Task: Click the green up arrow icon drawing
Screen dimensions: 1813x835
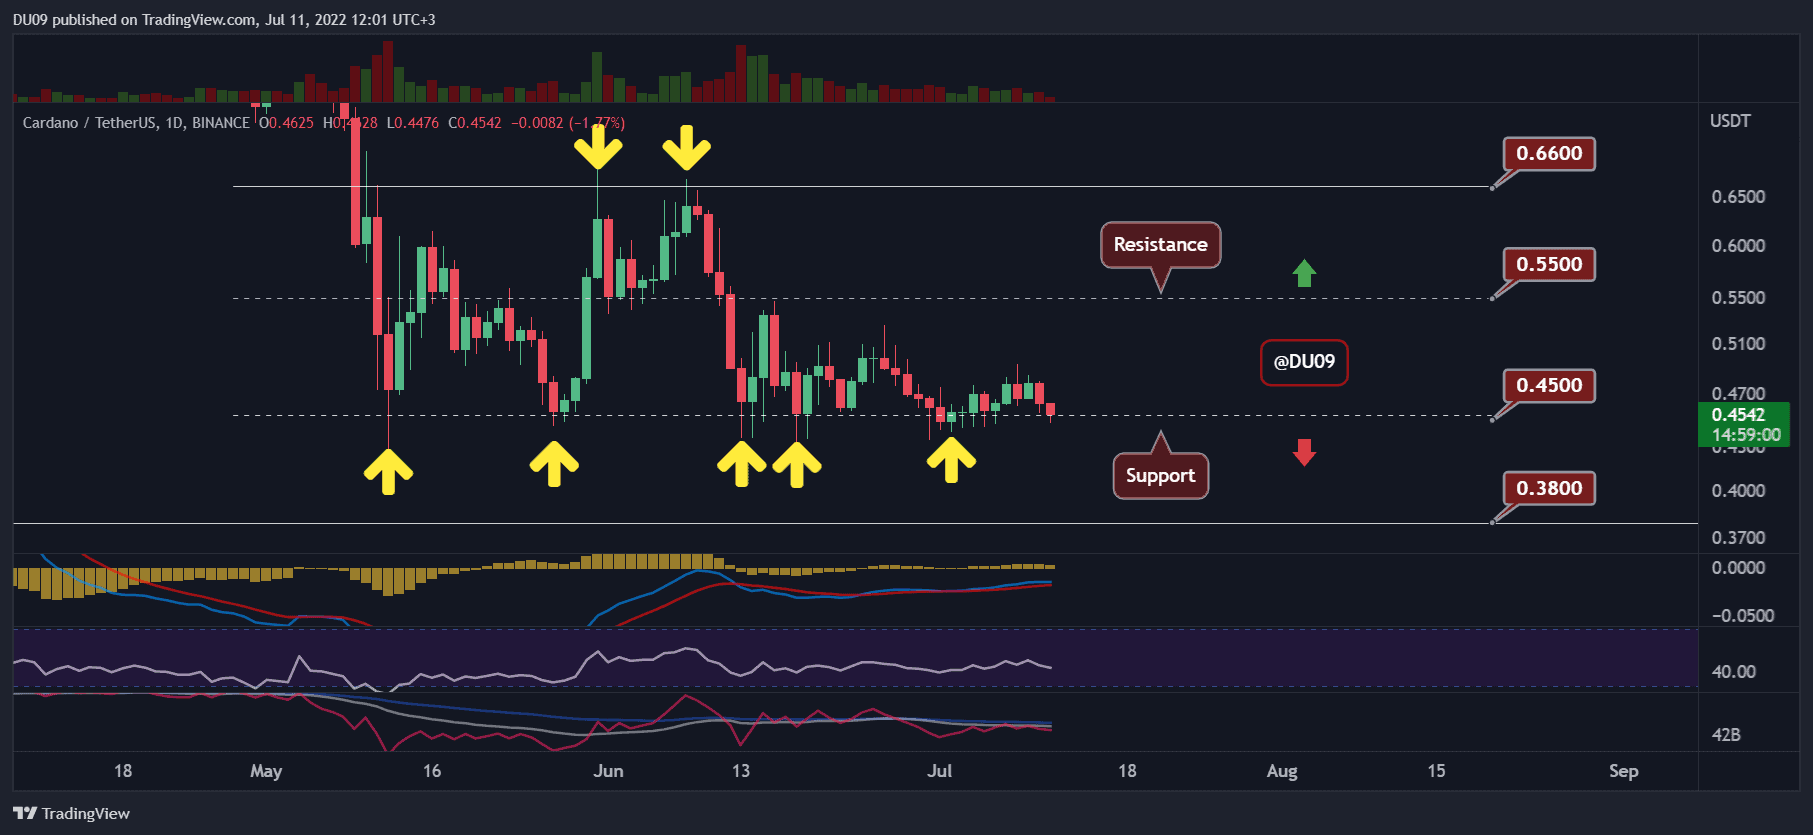Action: [1304, 273]
